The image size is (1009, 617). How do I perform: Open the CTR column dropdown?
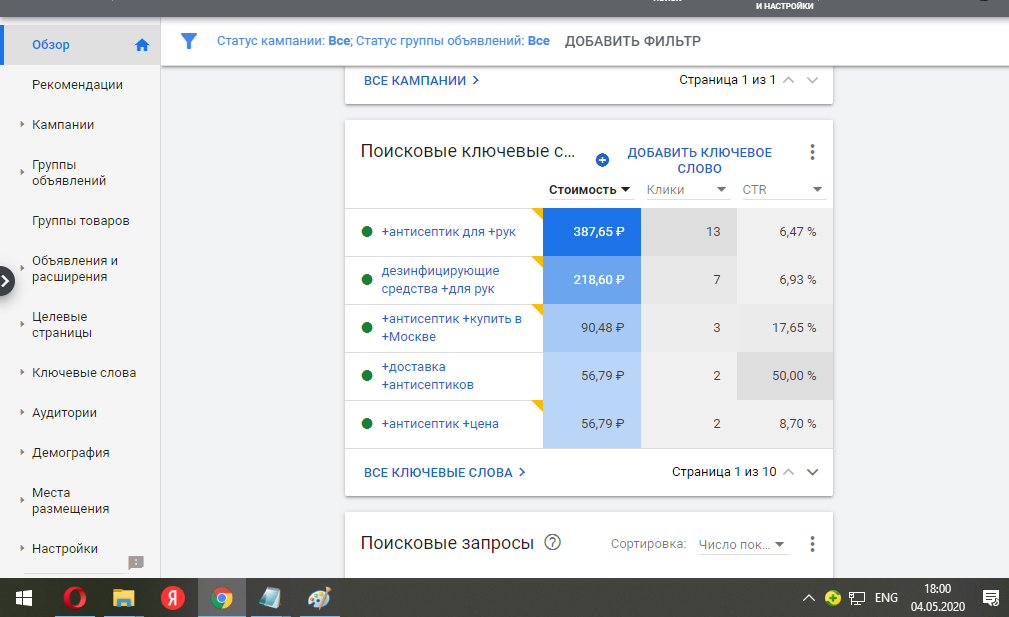coord(817,190)
